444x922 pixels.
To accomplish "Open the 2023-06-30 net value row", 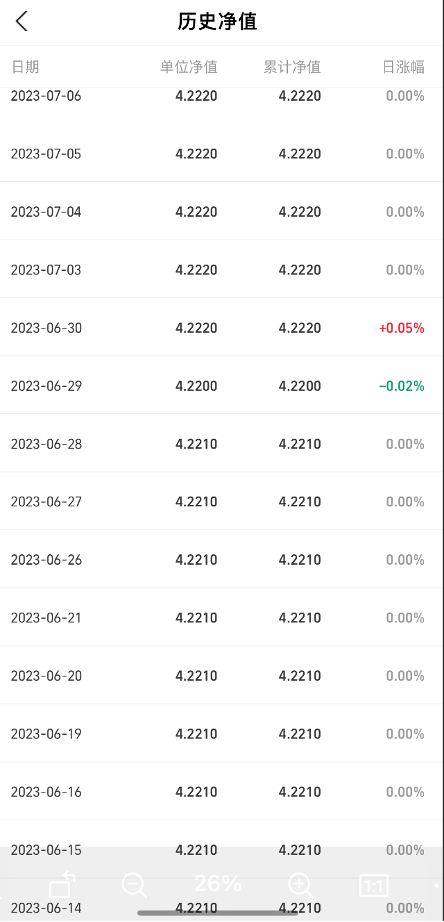I will point(222,327).
